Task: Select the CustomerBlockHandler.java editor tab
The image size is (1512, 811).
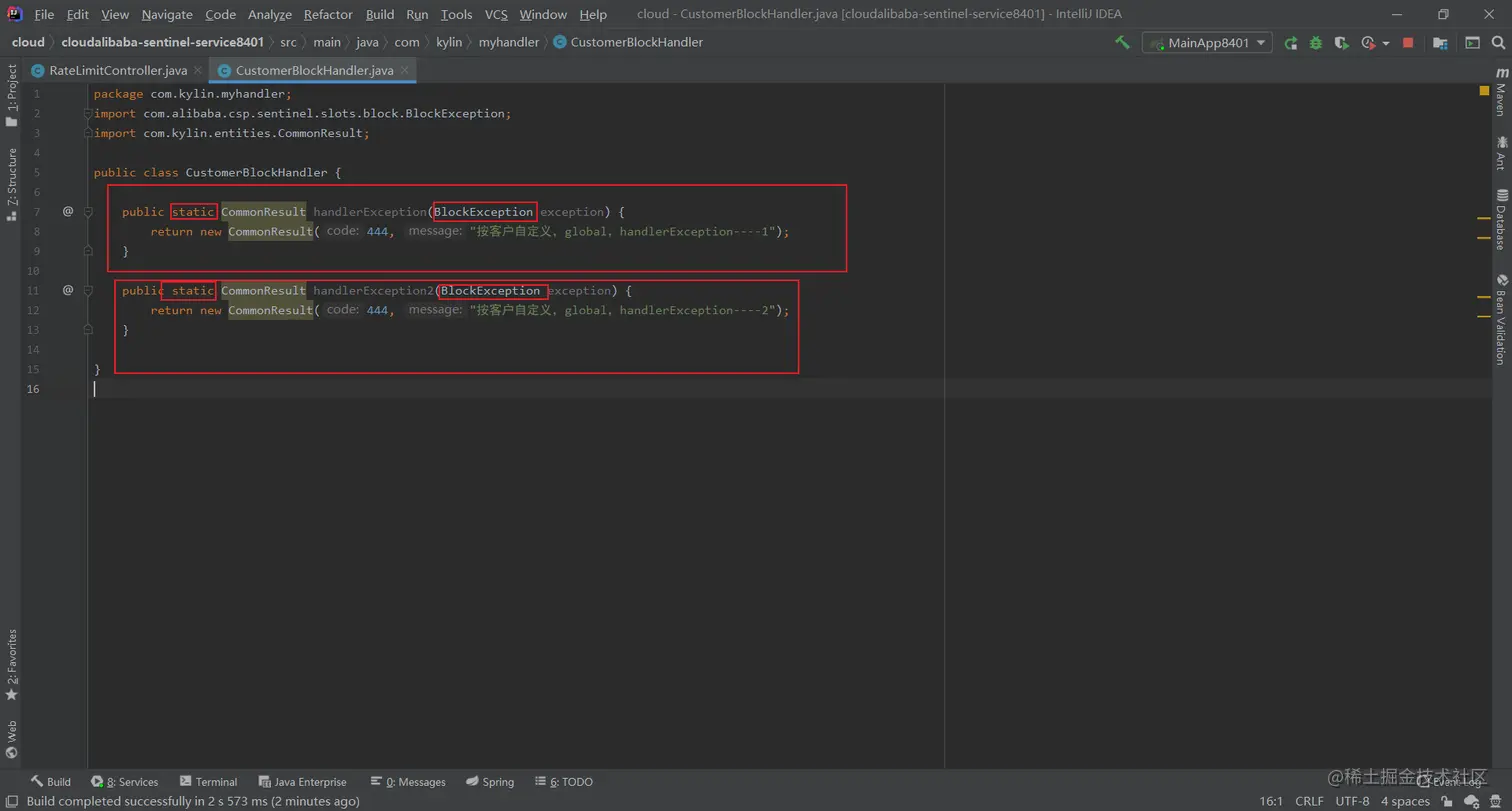Action: pos(314,70)
